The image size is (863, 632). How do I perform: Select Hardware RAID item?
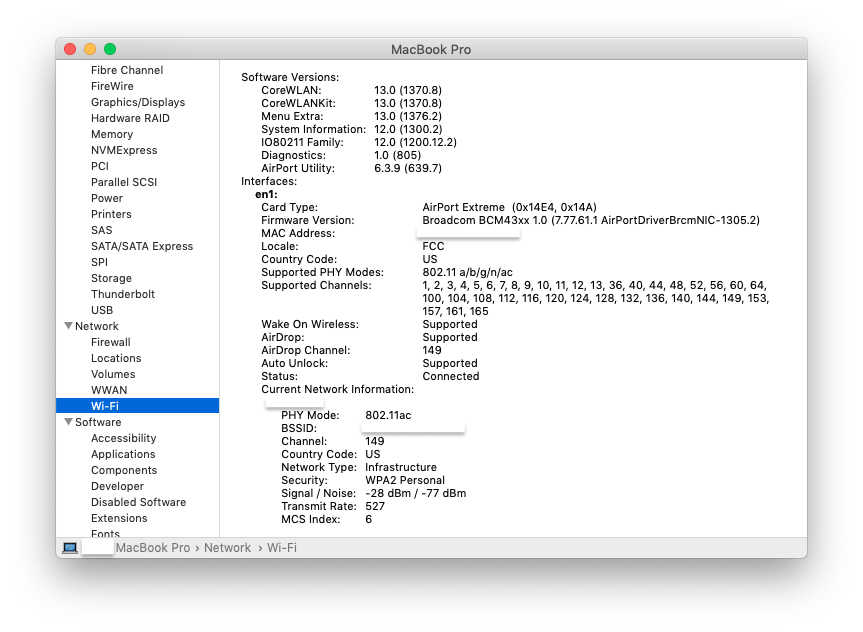tap(130, 118)
